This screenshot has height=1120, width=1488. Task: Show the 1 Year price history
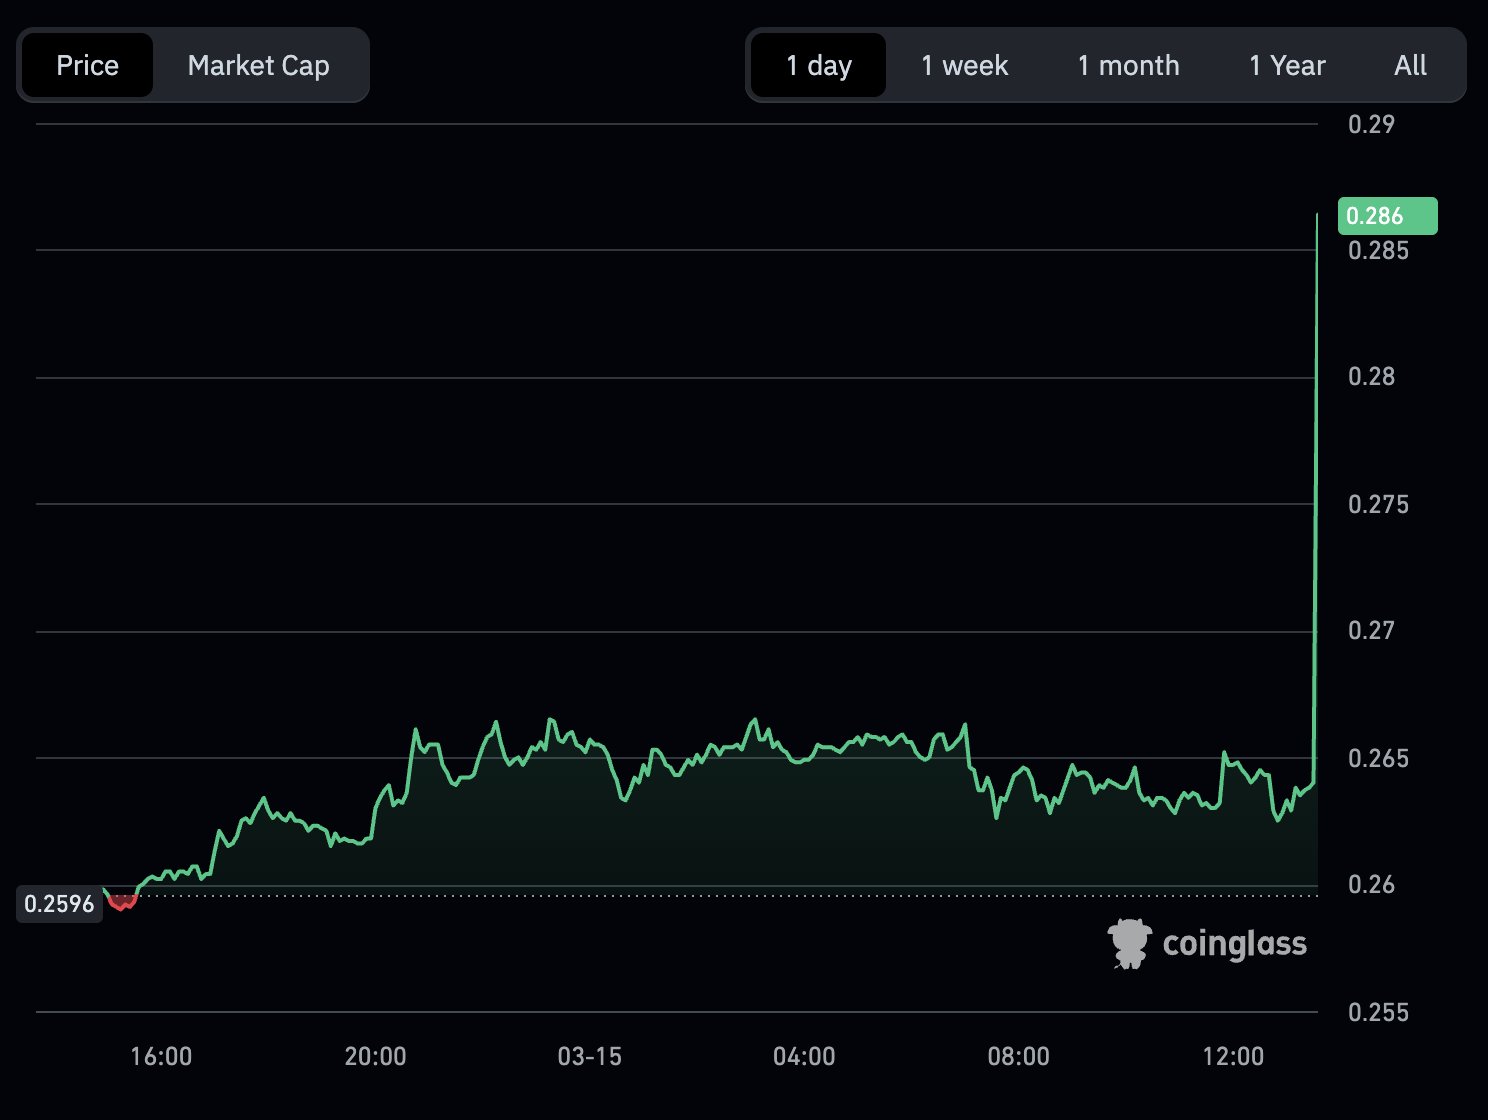(x=1286, y=66)
